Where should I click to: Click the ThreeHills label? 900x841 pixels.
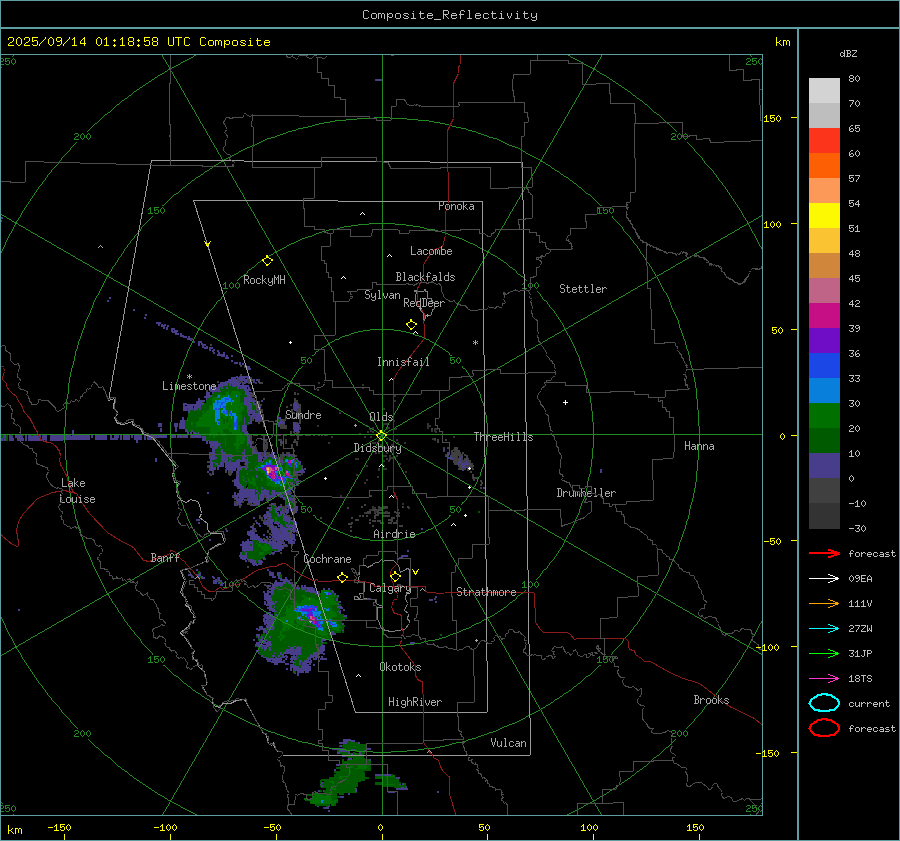(503, 437)
